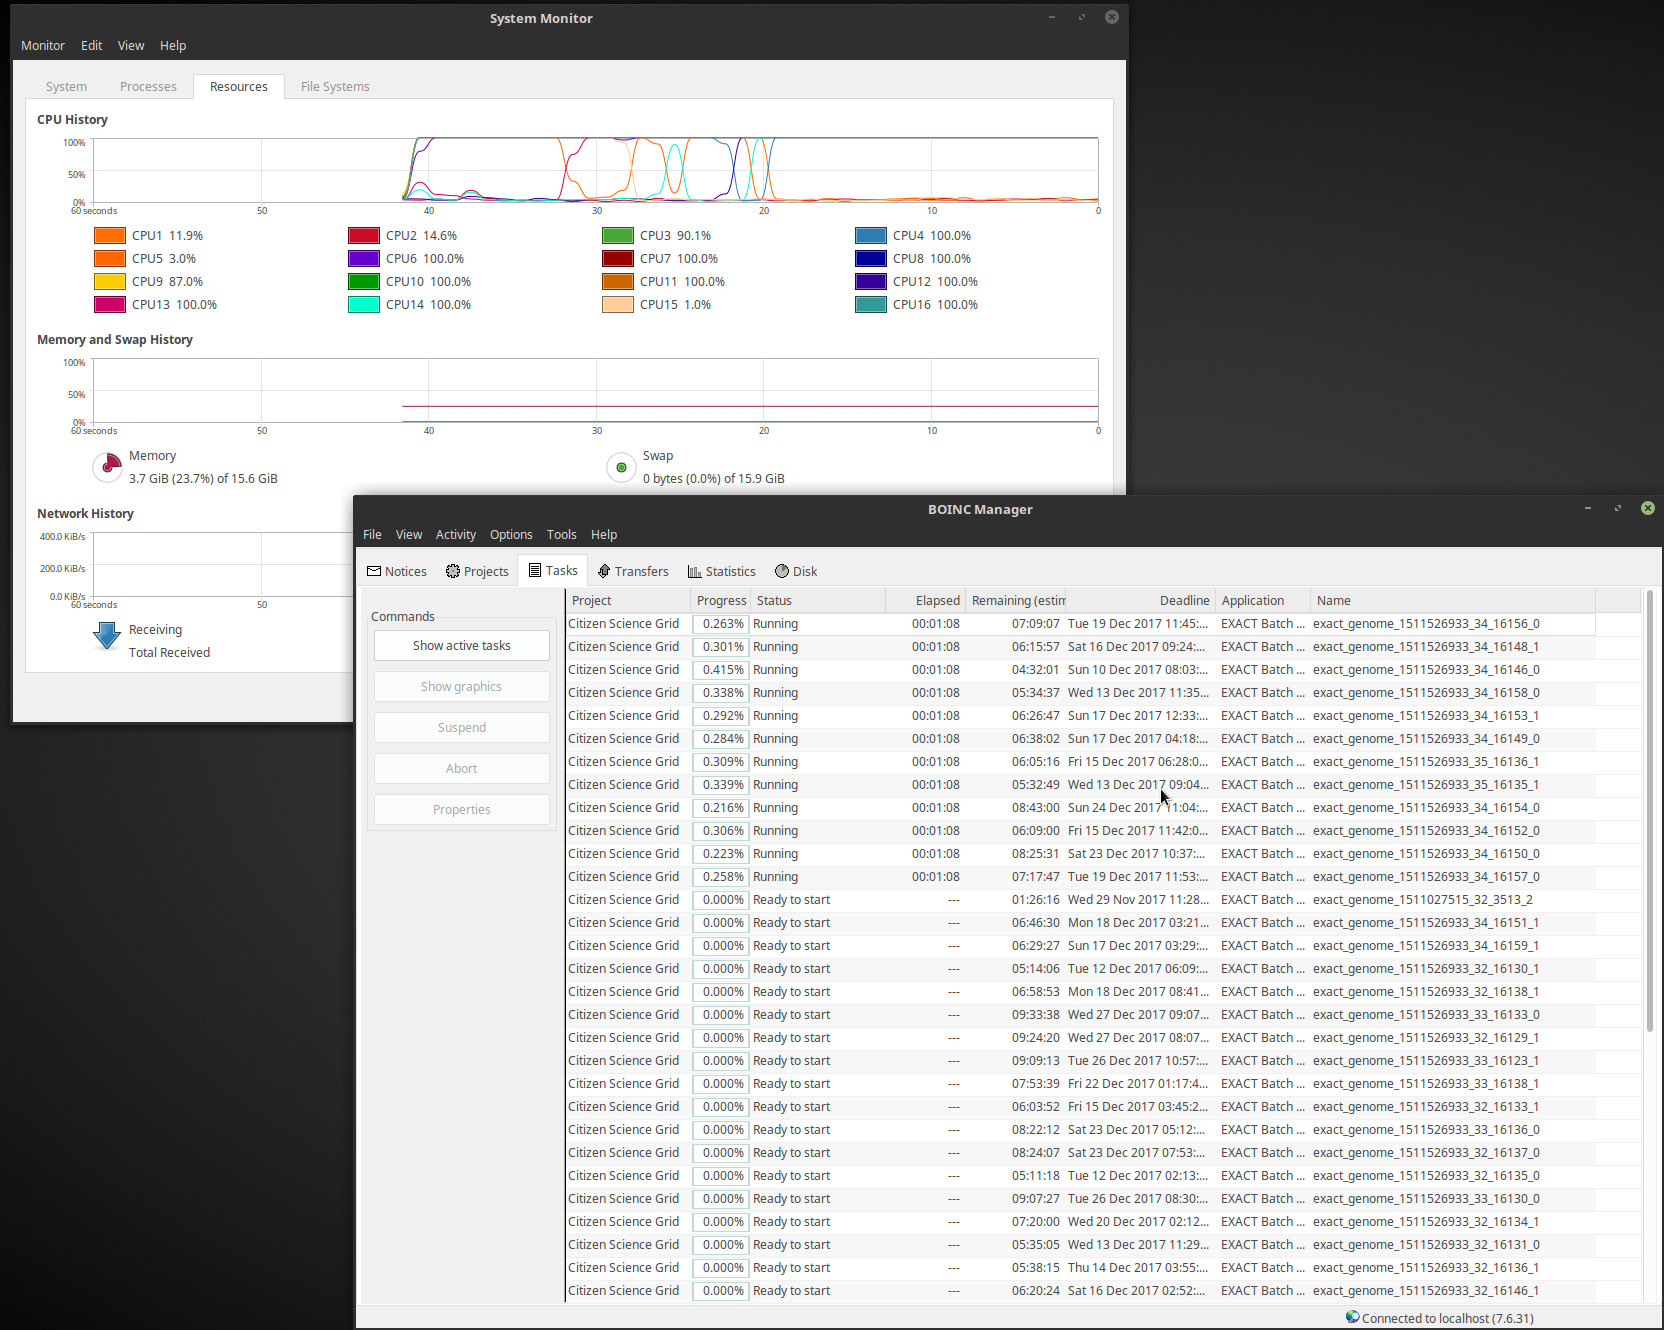Click the Suspend button
1664x1330 pixels.
pos(462,728)
